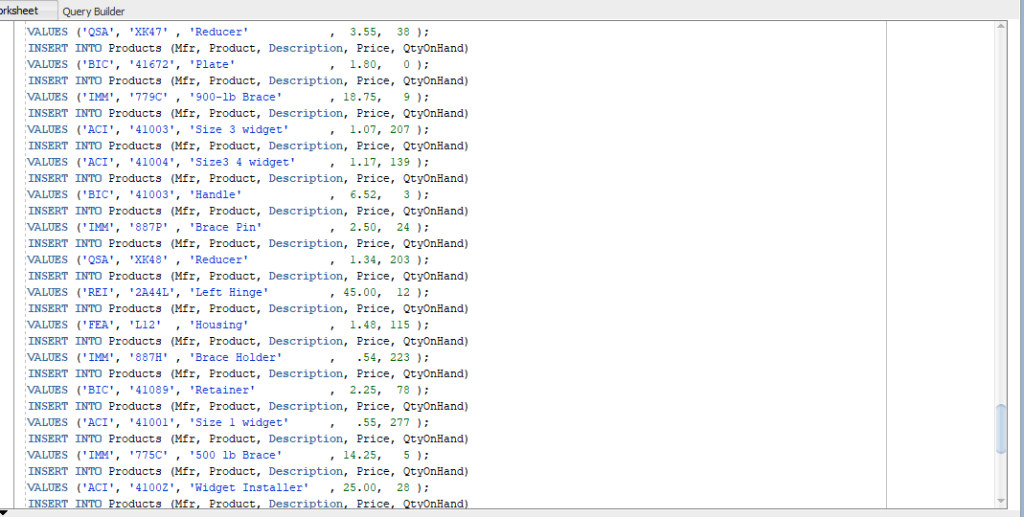The image size is (1024, 517).
Task: Click the vertical scrollbar down arrow
Action: (1000, 501)
